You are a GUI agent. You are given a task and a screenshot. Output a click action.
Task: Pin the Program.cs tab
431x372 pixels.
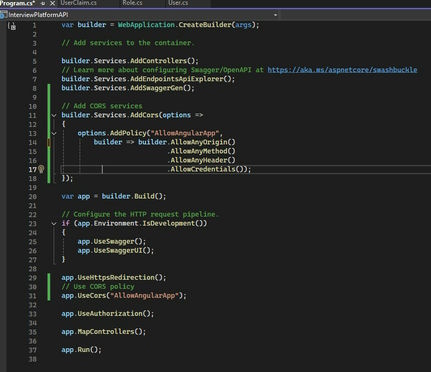tap(43, 3)
